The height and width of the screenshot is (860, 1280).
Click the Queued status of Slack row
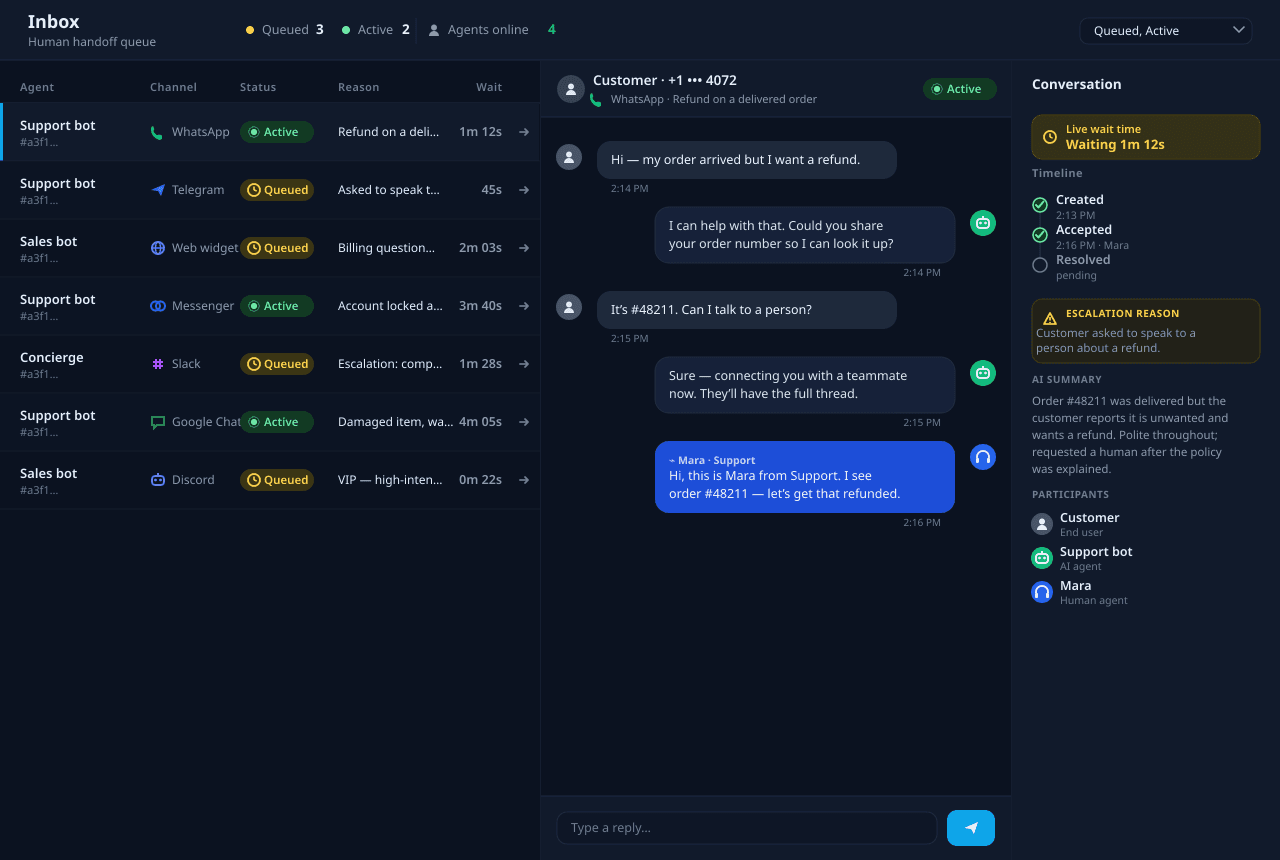click(277, 364)
